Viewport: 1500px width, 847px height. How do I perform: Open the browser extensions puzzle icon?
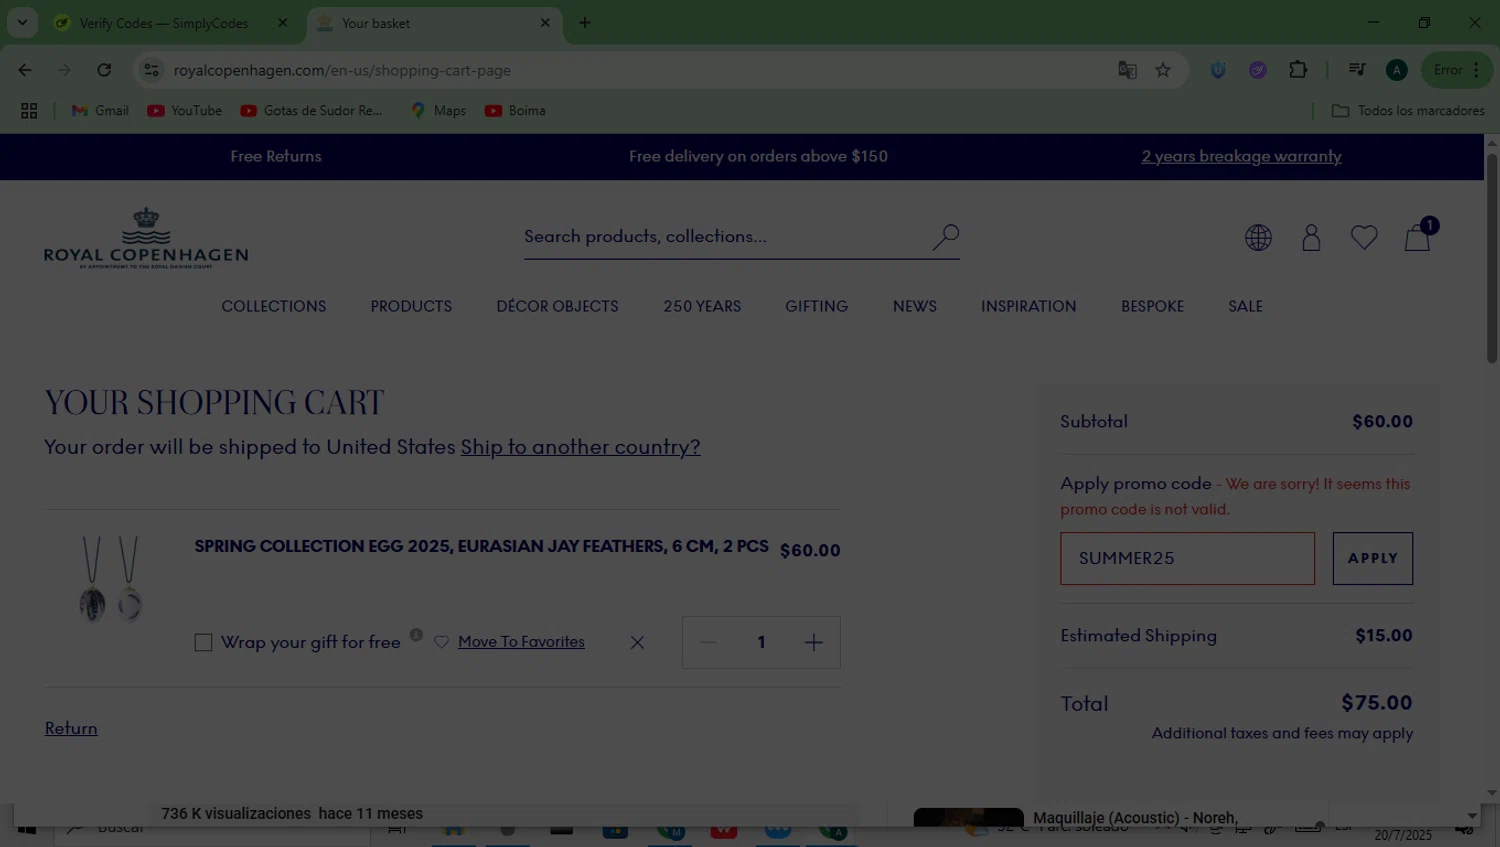(1298, 70)
